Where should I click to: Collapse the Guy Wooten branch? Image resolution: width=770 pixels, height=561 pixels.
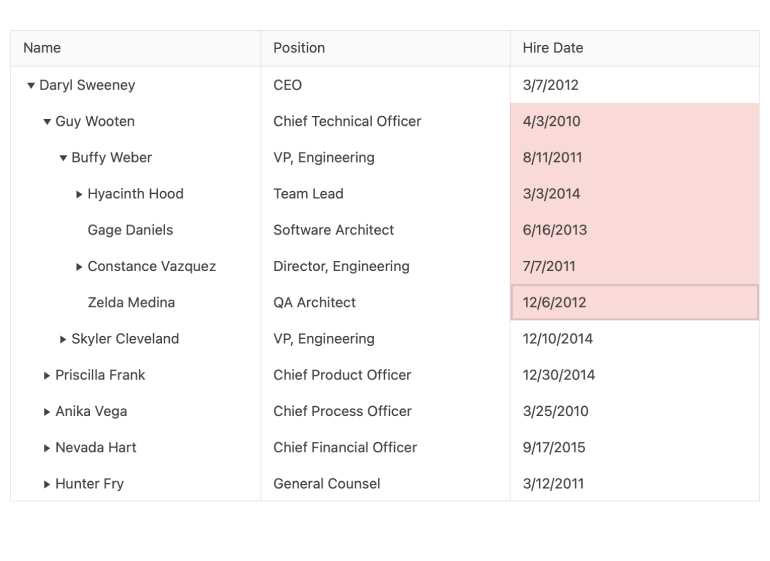[x=47, y=122]
